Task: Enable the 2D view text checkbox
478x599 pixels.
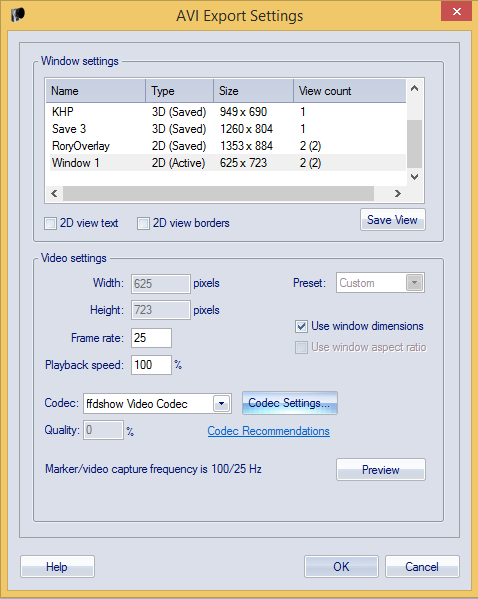Action: tap(50, 223)
